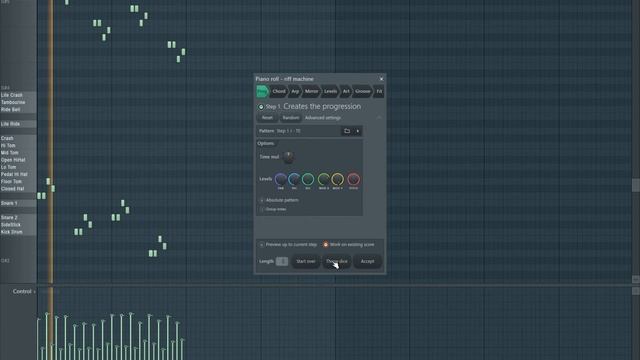Select the first green Prog step tab

pyautogui.click(x=262, y=91)
